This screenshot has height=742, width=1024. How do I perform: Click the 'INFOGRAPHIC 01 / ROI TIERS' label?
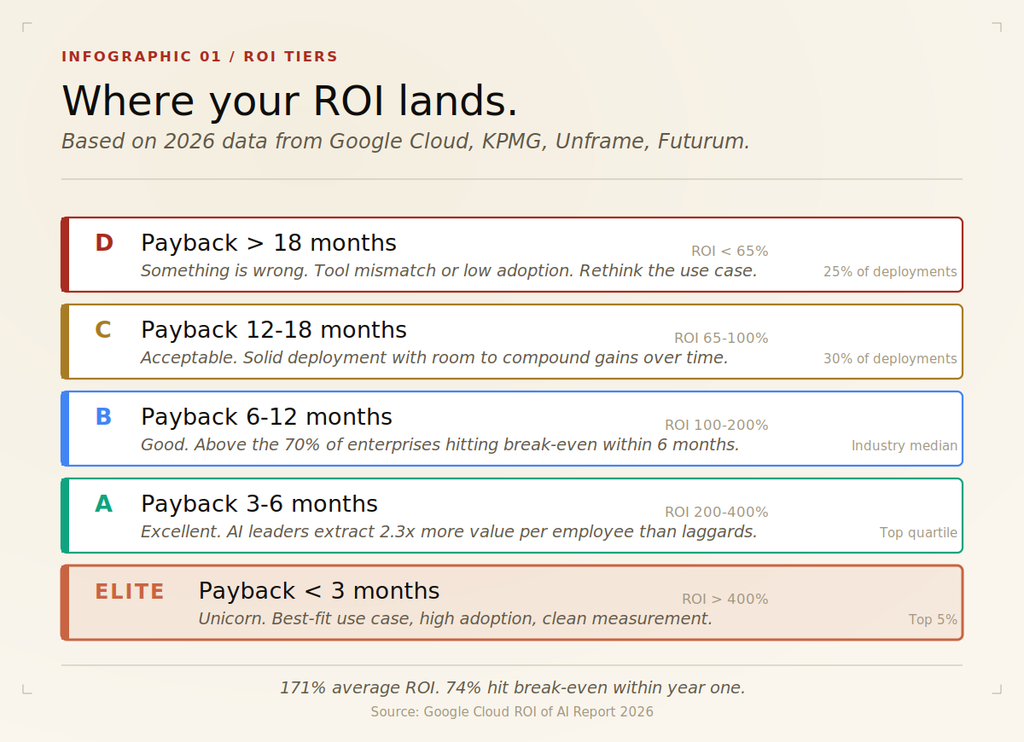(x=199, y=56)
